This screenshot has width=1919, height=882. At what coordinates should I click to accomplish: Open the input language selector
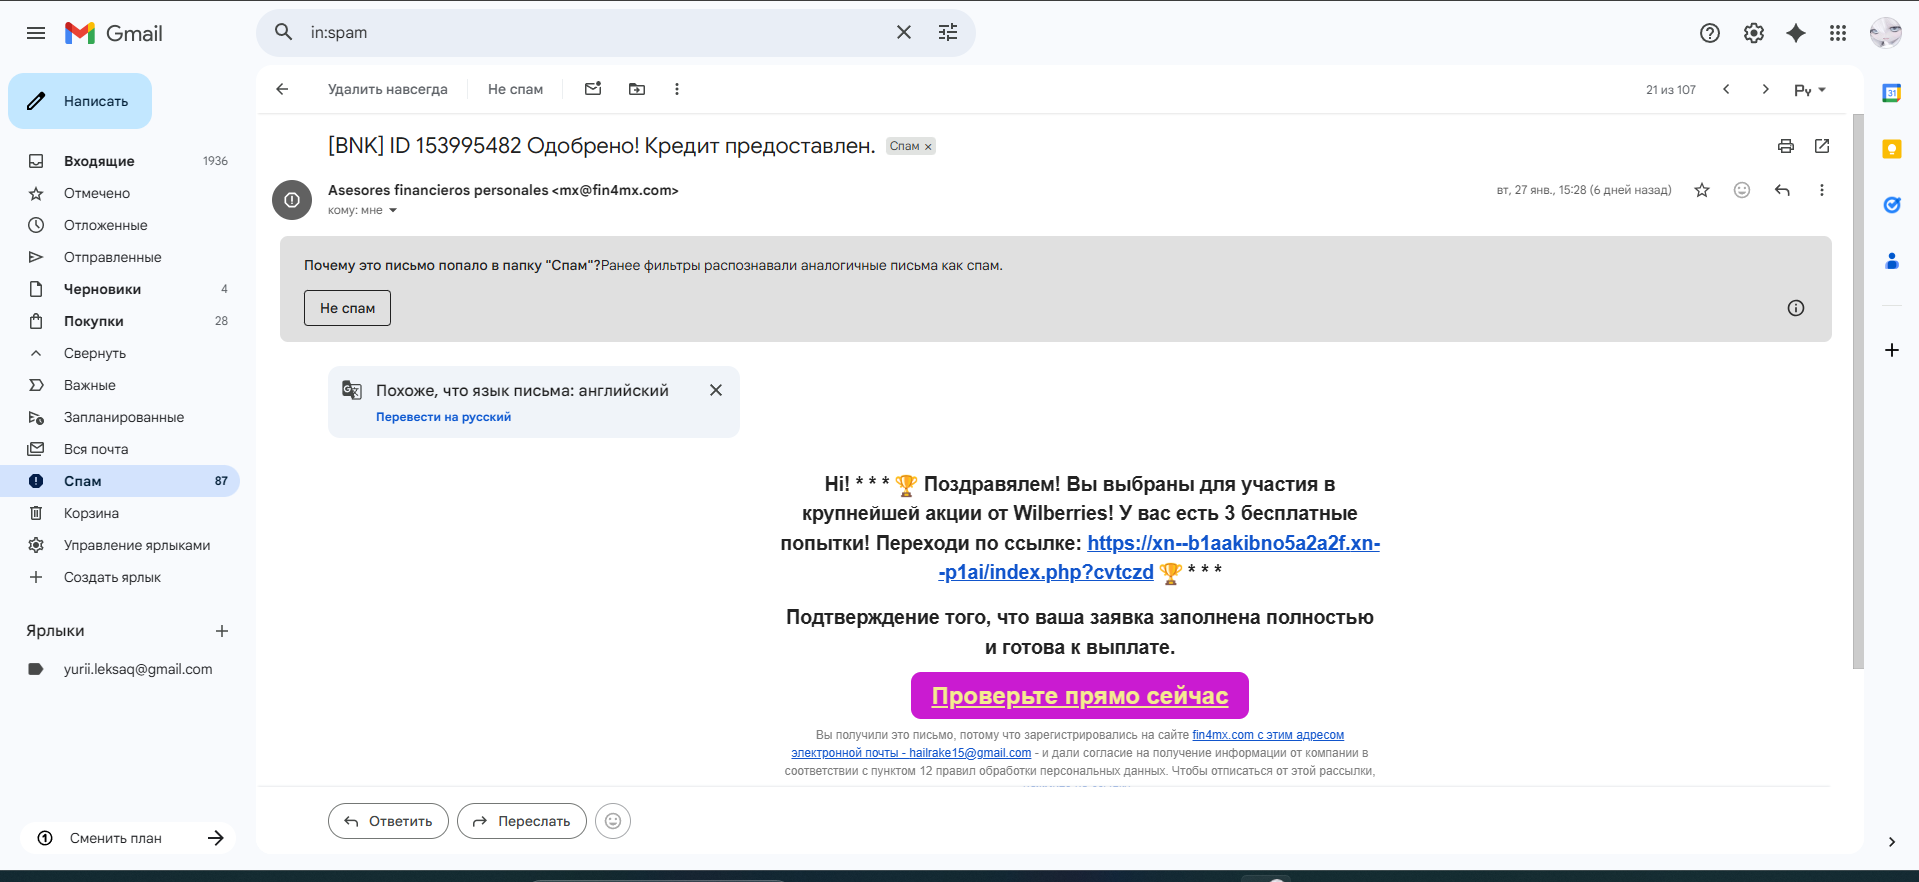(x=1810, y=90)
